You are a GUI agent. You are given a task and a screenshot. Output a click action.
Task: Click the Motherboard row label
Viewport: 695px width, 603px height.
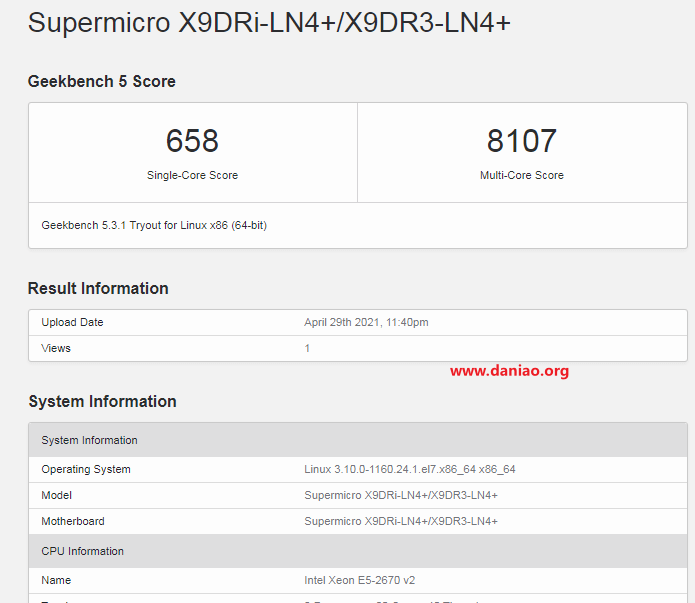tap(73, 521)
